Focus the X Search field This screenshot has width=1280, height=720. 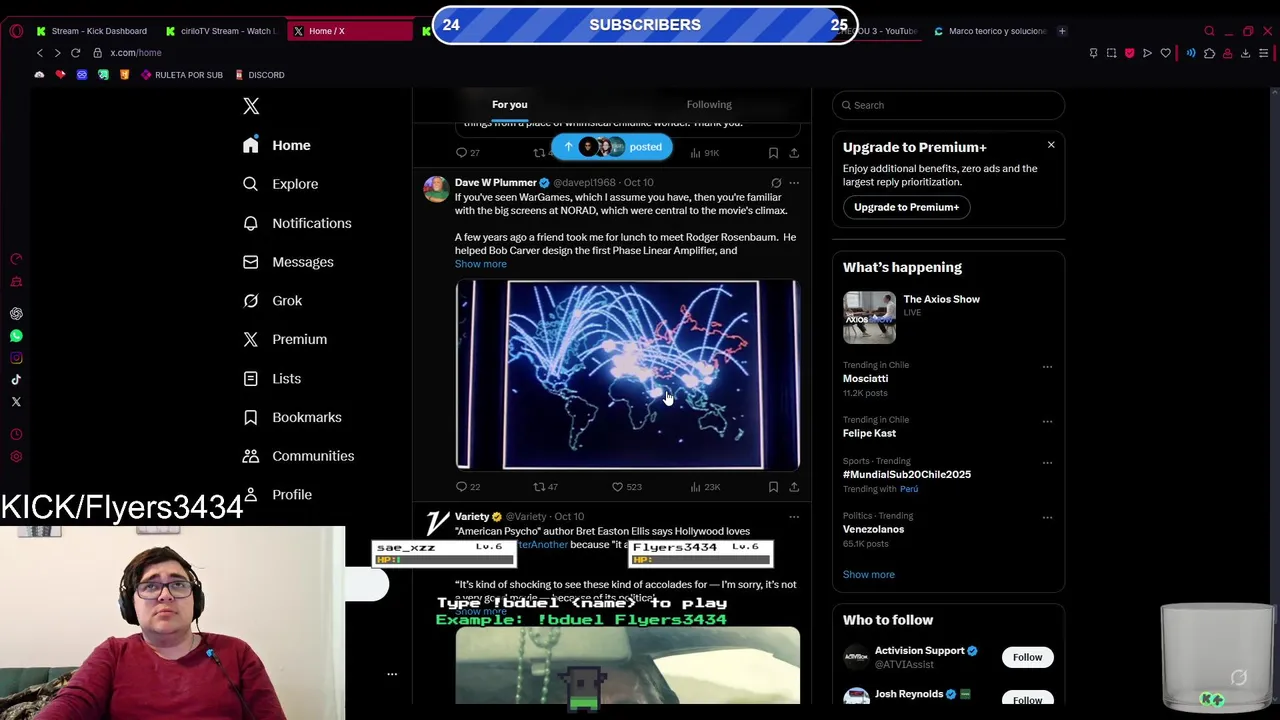coord(948,105)
